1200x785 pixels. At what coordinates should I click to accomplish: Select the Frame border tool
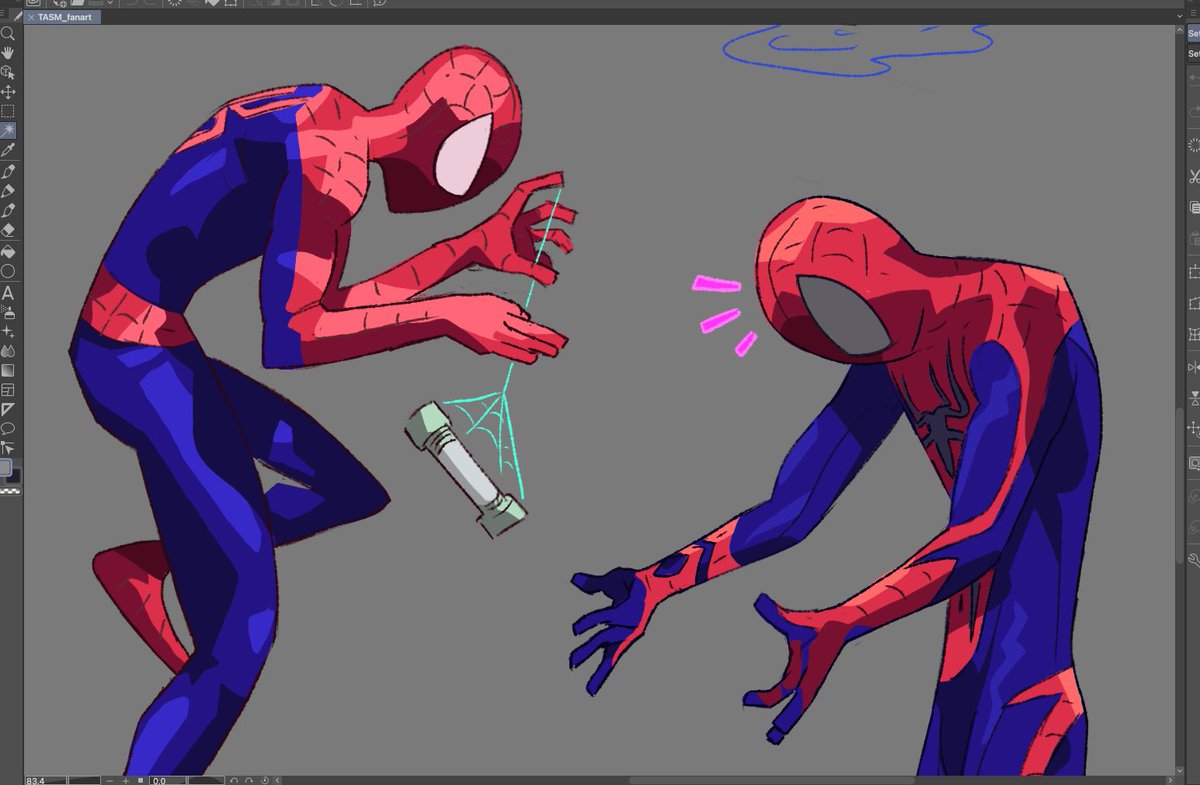coord(8,389)
